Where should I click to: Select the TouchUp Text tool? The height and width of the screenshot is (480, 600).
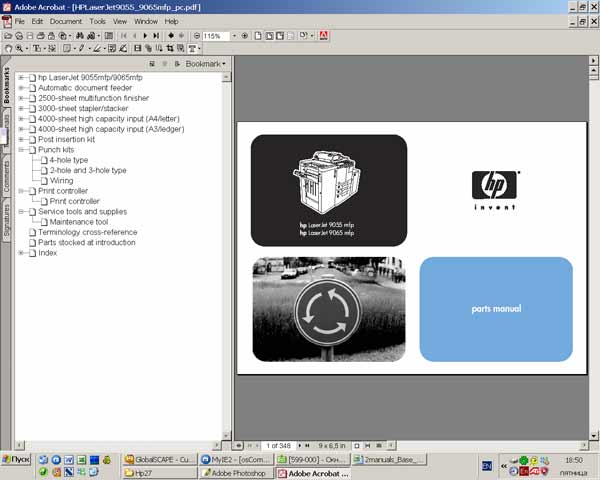tap(192, 49)
